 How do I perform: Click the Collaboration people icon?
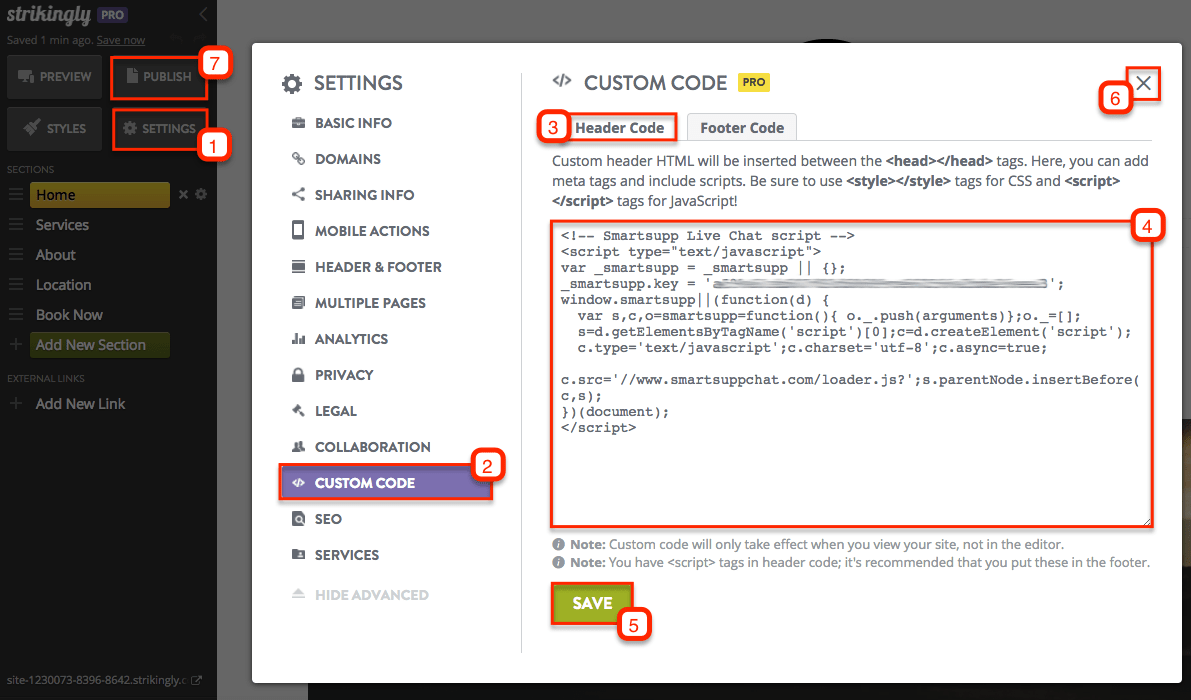[299, 446]
